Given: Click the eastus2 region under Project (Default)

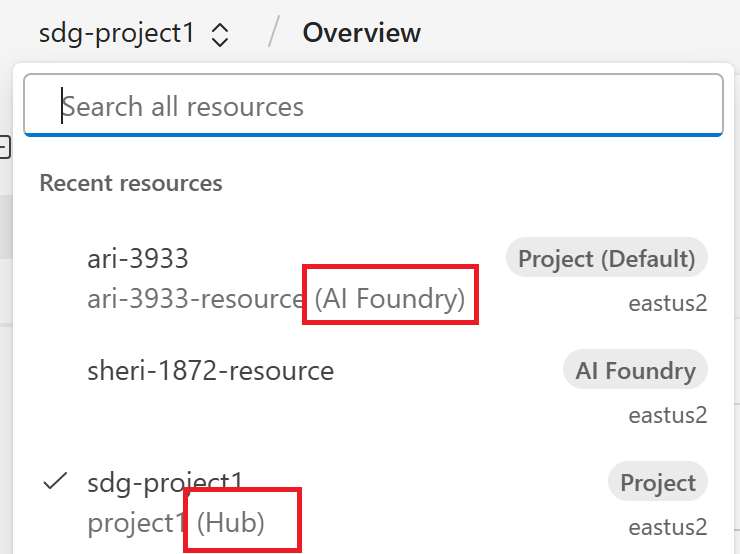Looking at the screenshot, I should pos(667,303).
